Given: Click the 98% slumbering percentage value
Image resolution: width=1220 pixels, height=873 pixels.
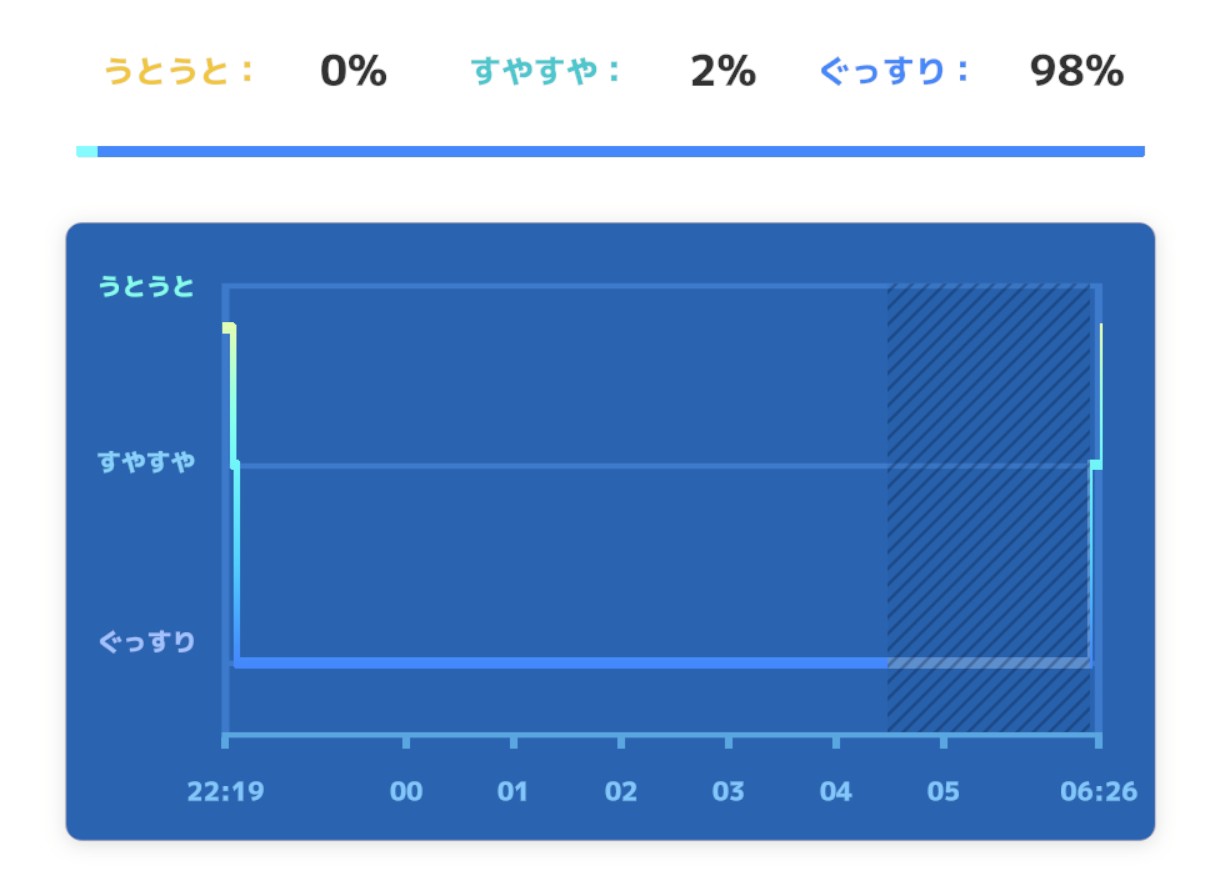Looking at the screenshot, I should 1077,72.
